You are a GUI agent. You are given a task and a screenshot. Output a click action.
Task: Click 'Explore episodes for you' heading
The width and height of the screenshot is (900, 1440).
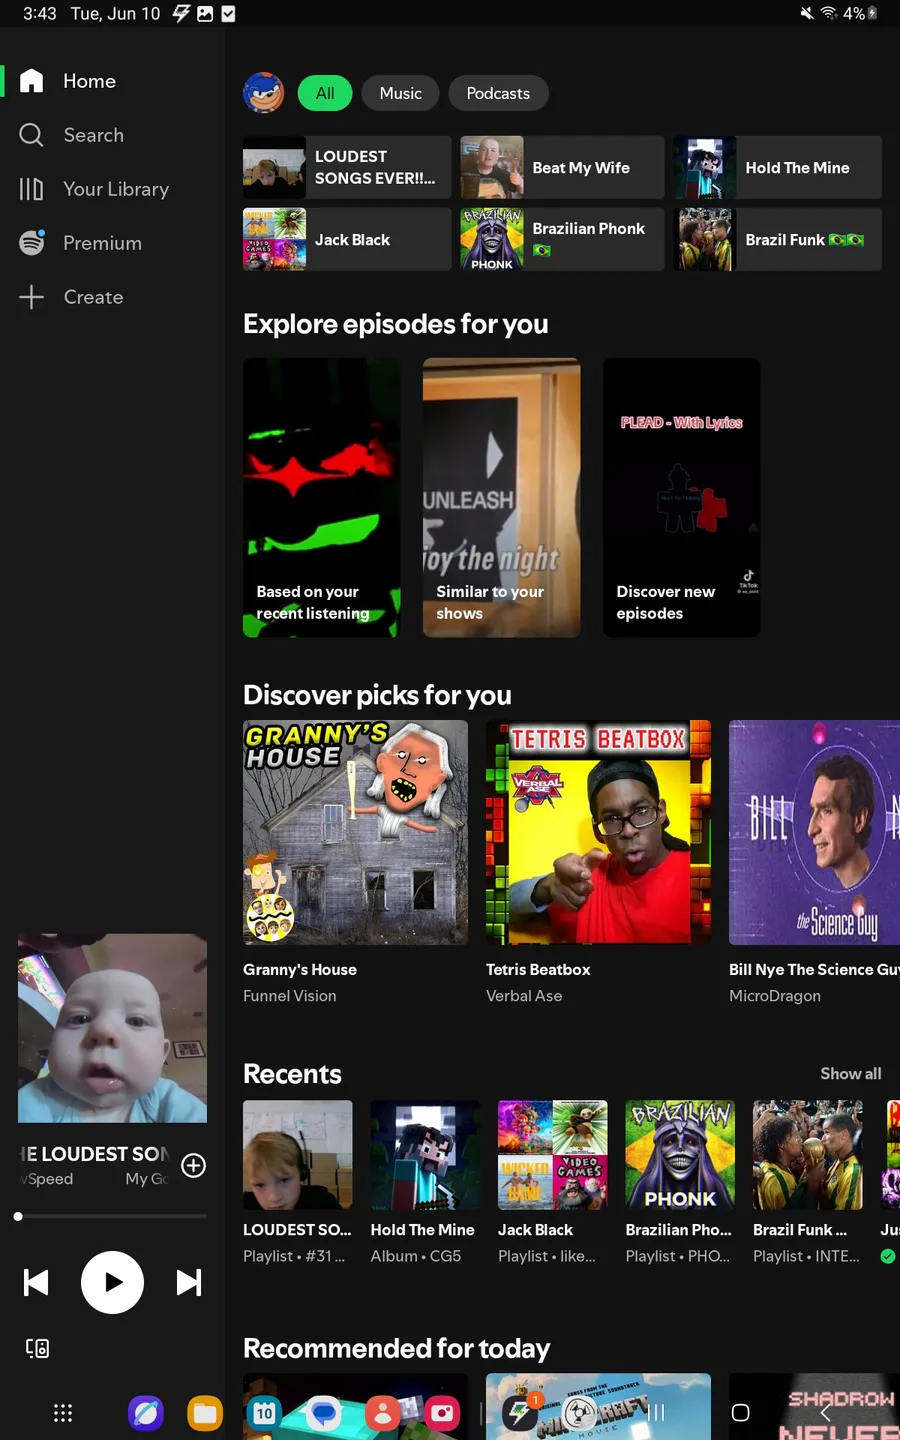[396, 324]
